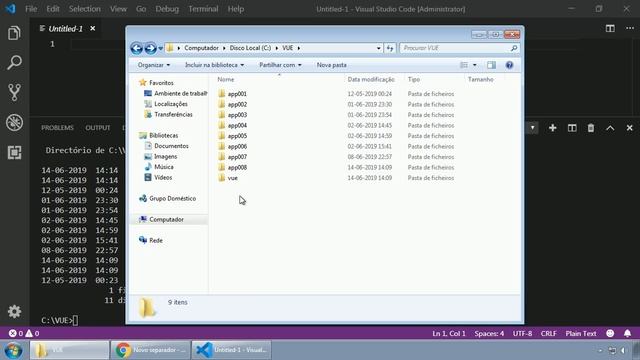Open the File menu in VS Code
This screenshot has width=640, height=360.
(x=31, y=9)
